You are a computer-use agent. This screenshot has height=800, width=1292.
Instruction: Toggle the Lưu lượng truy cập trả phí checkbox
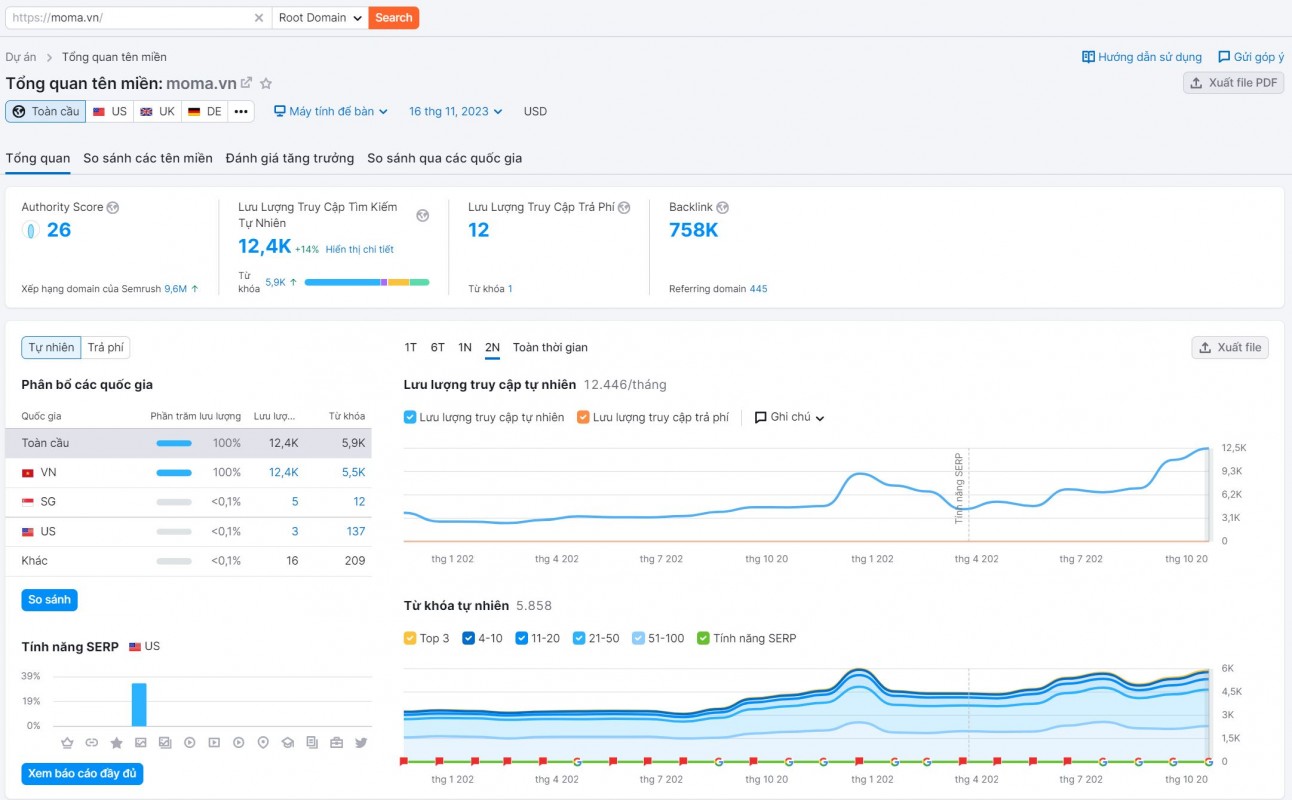tap(583, 417)
